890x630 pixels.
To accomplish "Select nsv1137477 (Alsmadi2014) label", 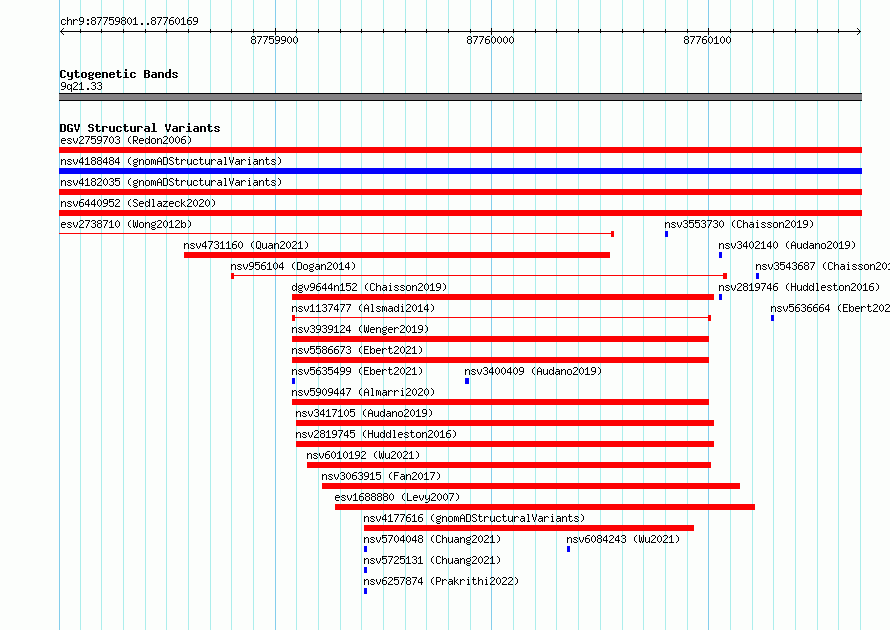I will click(363, 308).
